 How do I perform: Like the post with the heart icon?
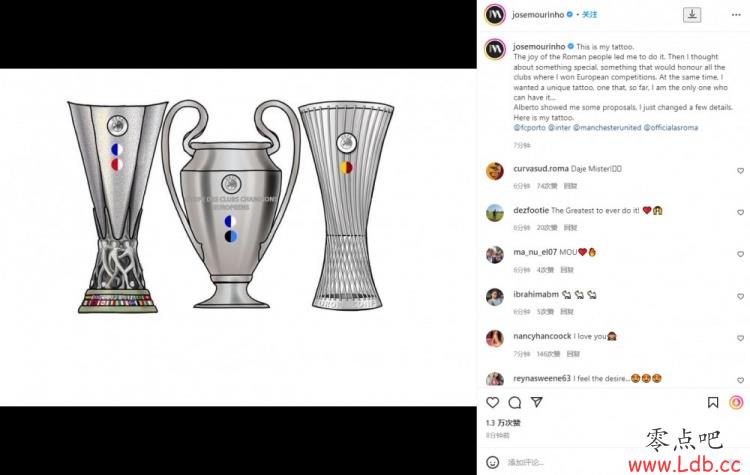[493, 402]
